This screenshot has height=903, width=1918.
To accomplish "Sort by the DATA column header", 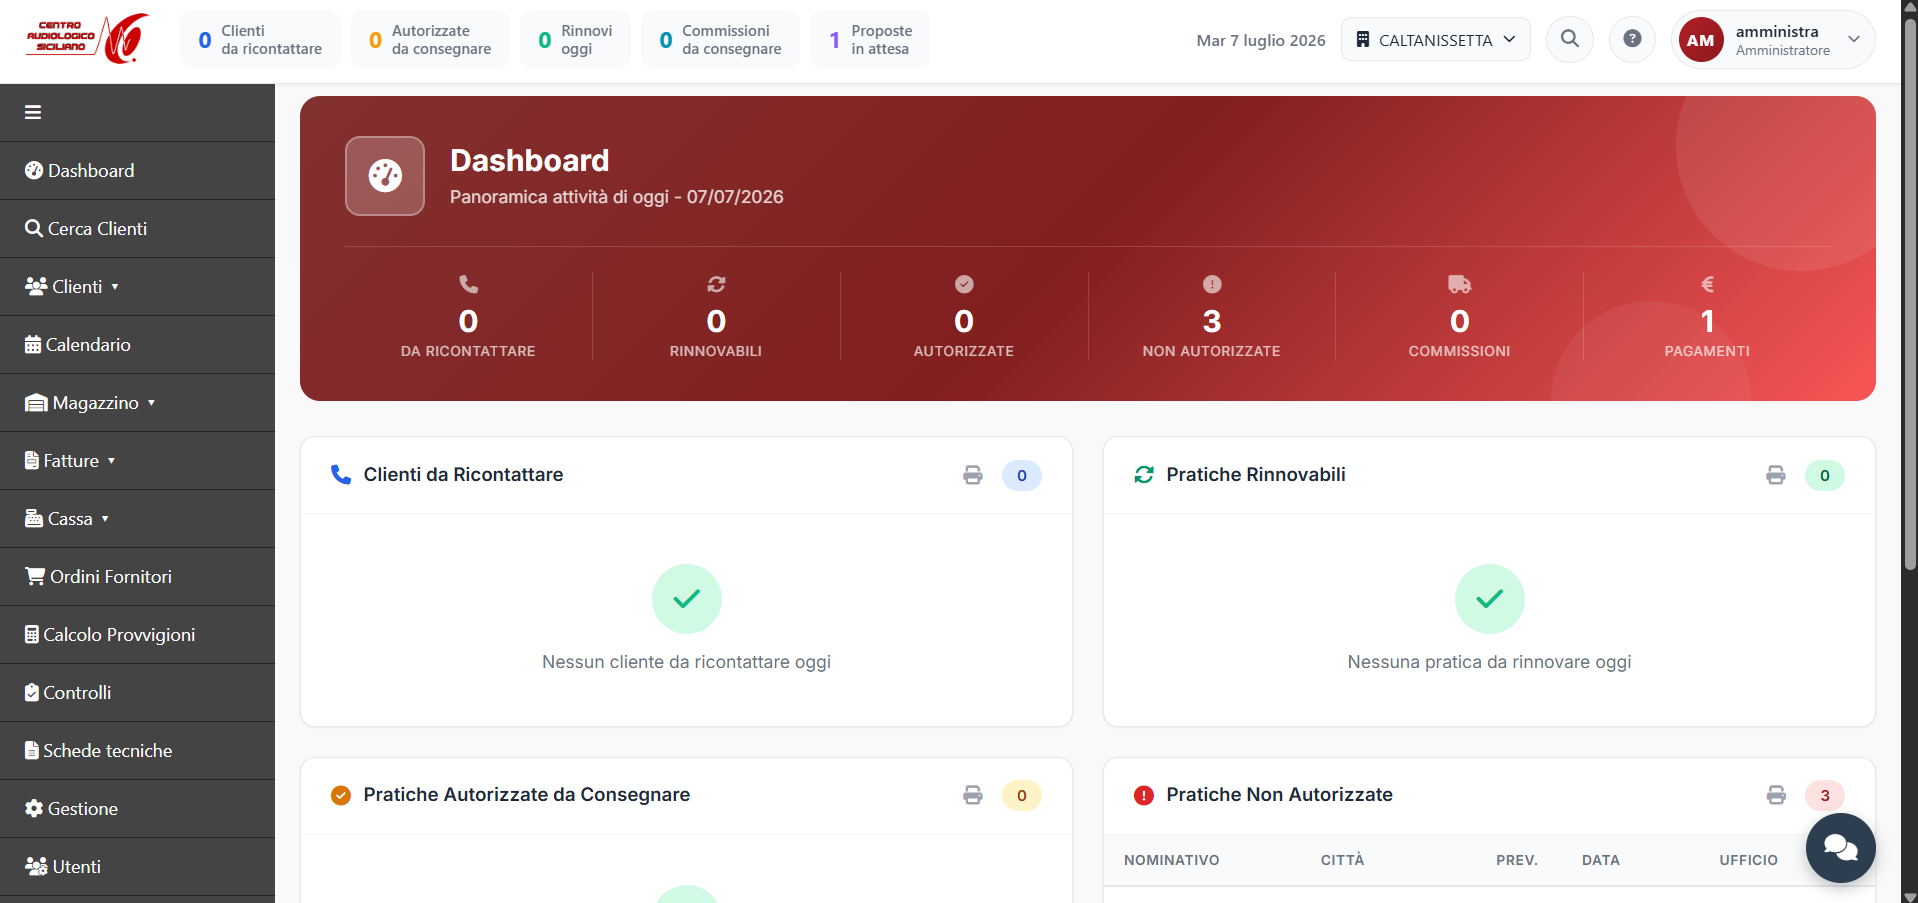I will [x=1601, y=860].
